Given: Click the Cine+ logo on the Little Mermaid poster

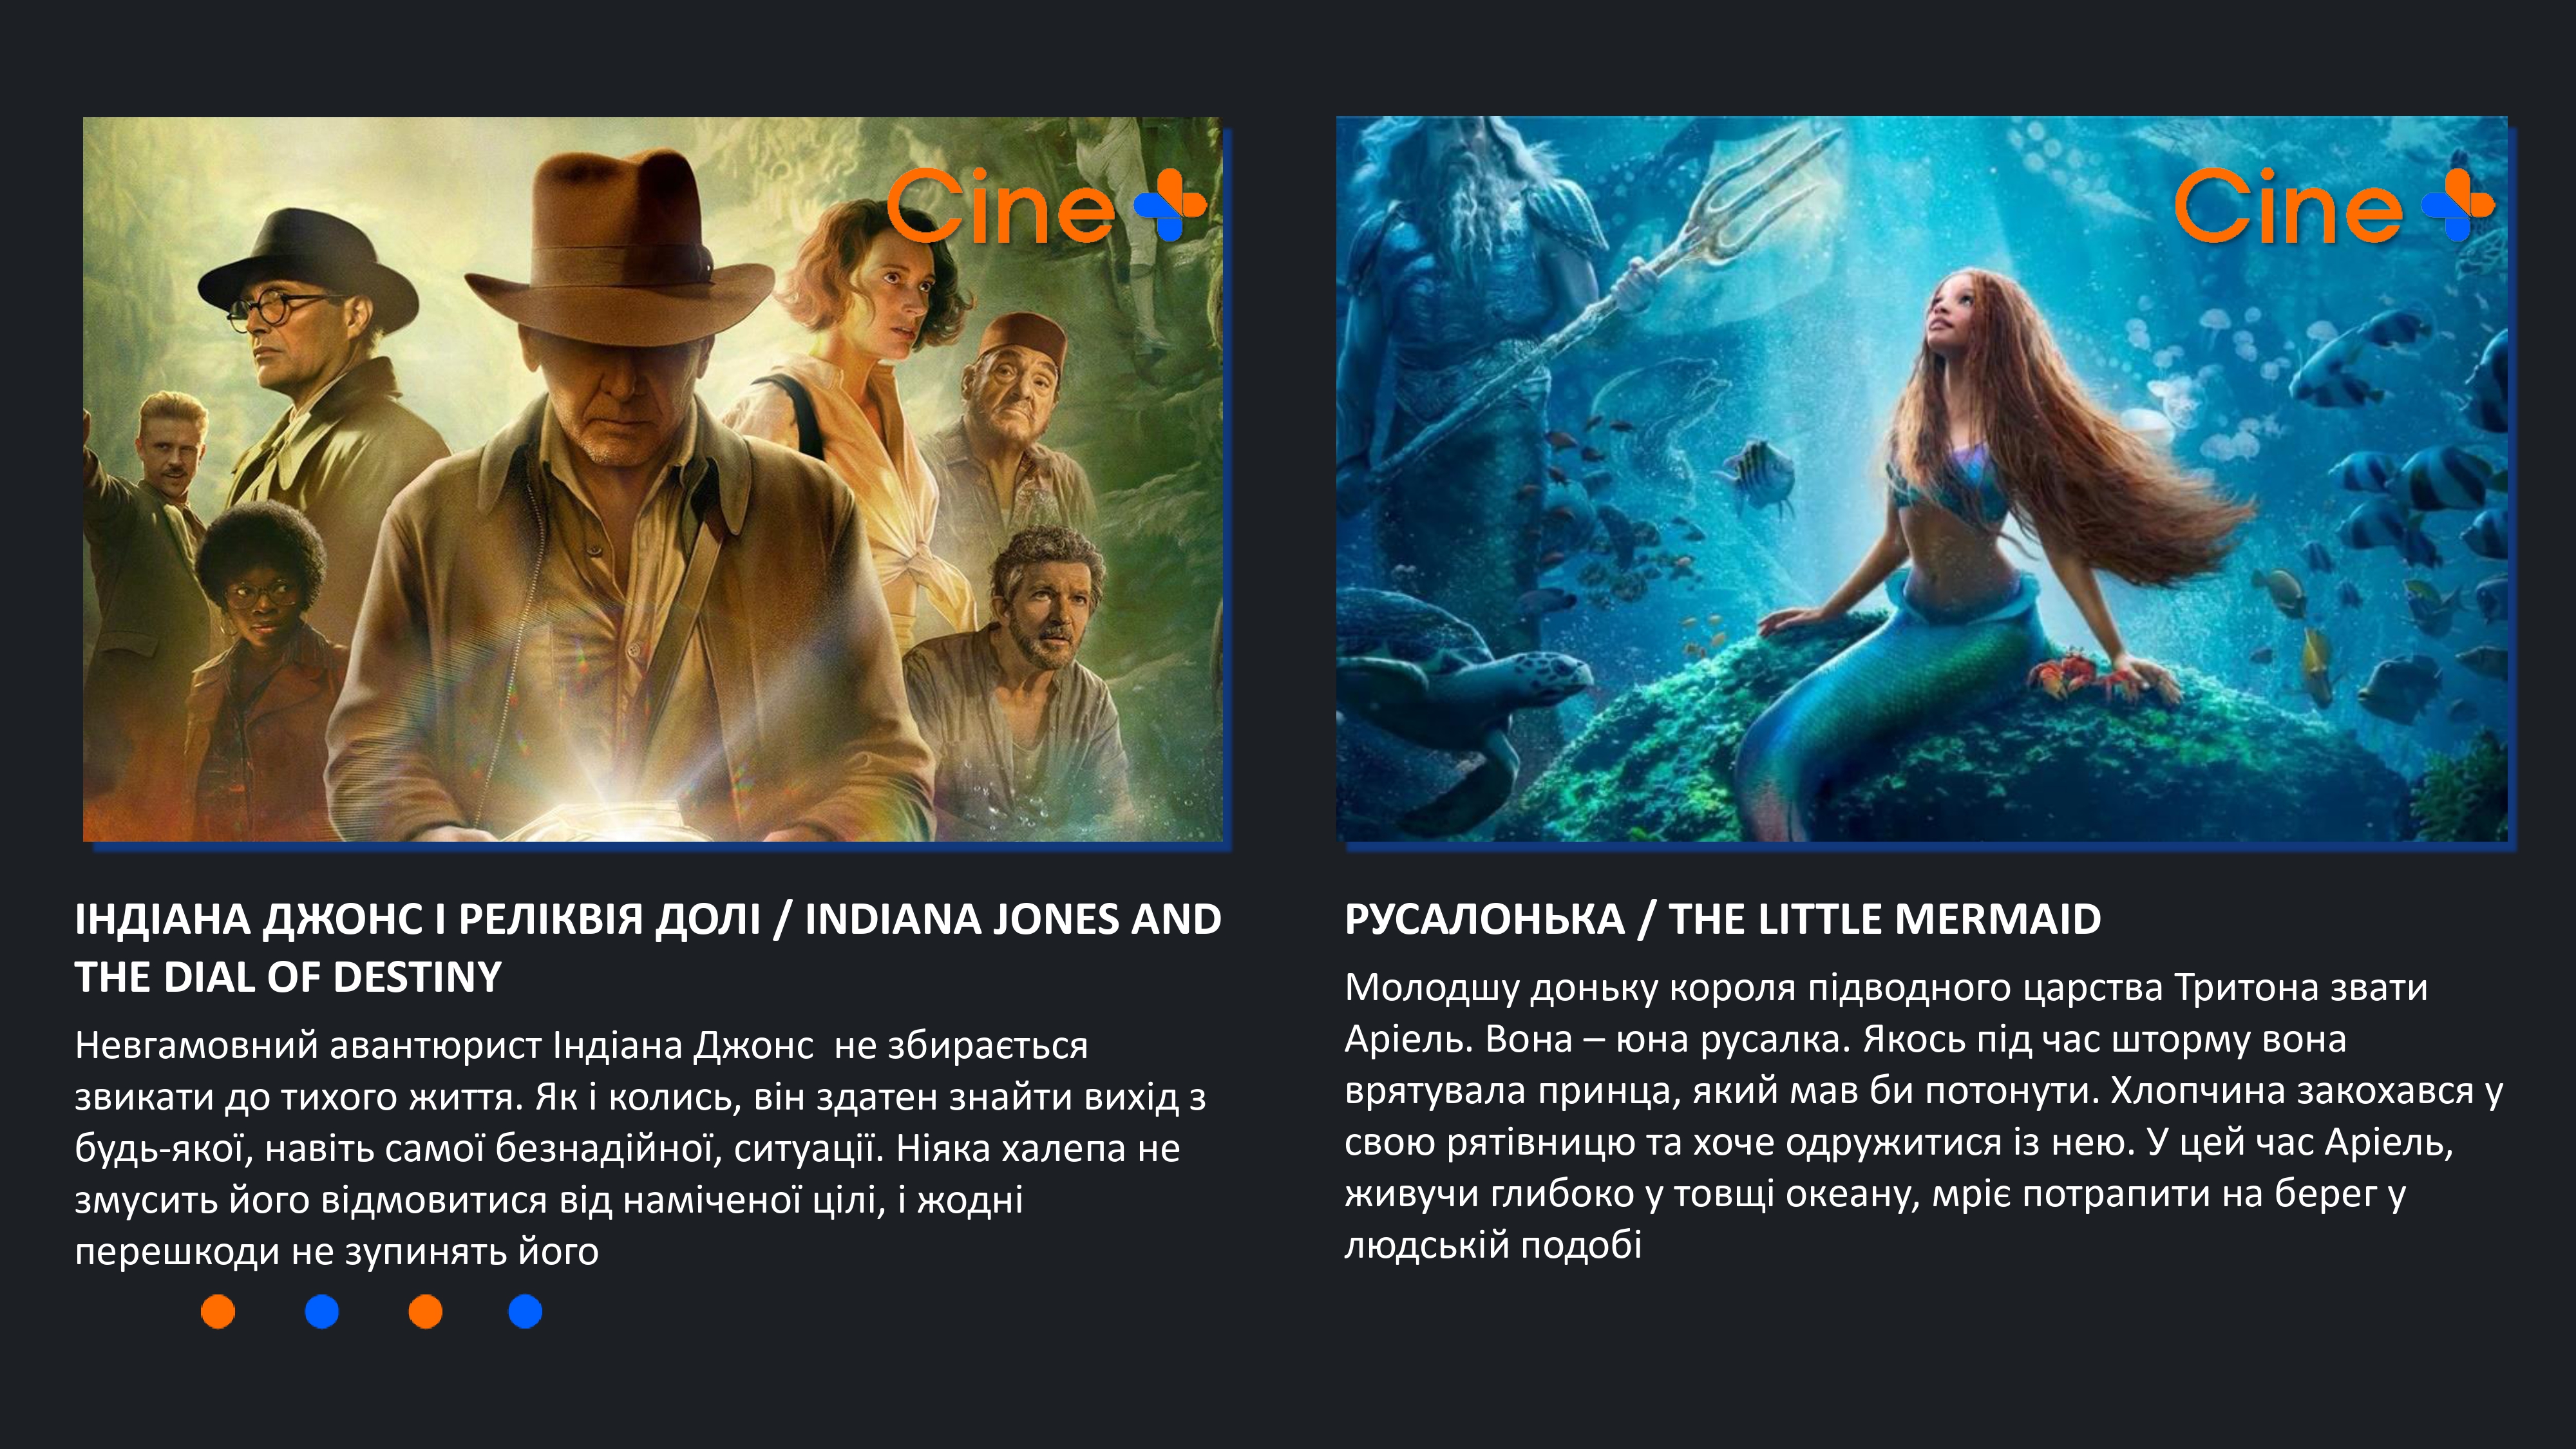Looking at the screenshot, I should coord(2334,206).
